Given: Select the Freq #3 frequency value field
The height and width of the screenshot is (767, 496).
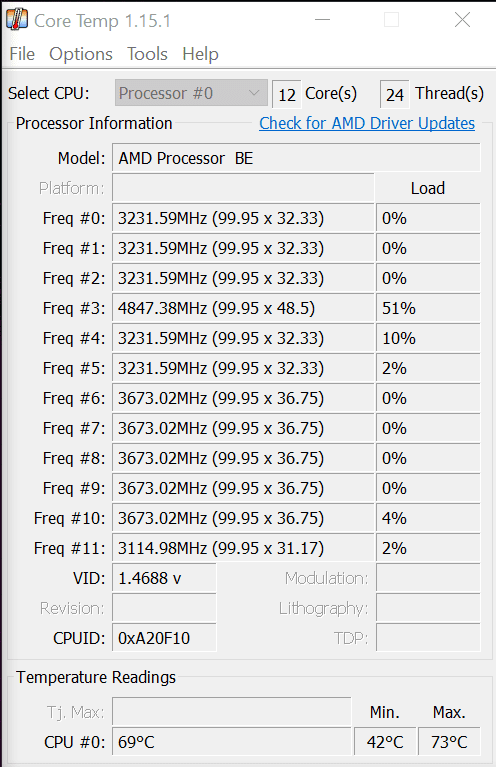Looking at the screenshot, I should pyautogui.click(x=243, y=308).
